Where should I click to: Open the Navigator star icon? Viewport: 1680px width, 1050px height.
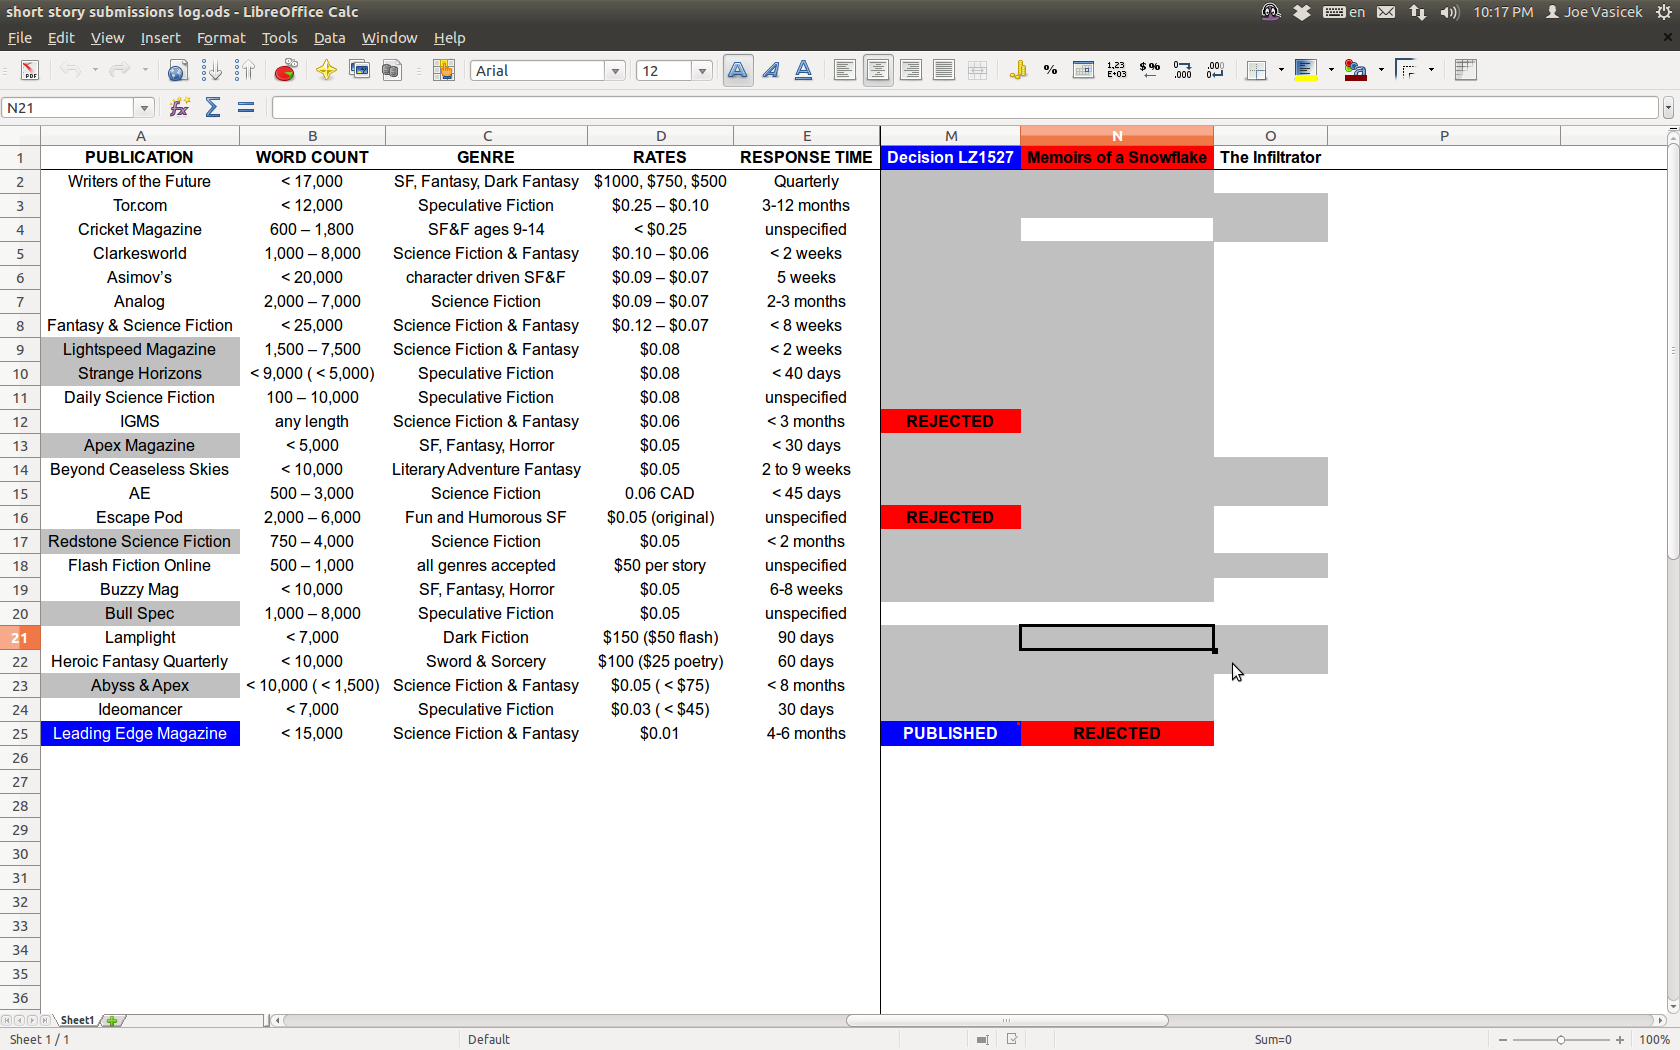(x=326, y=70)
